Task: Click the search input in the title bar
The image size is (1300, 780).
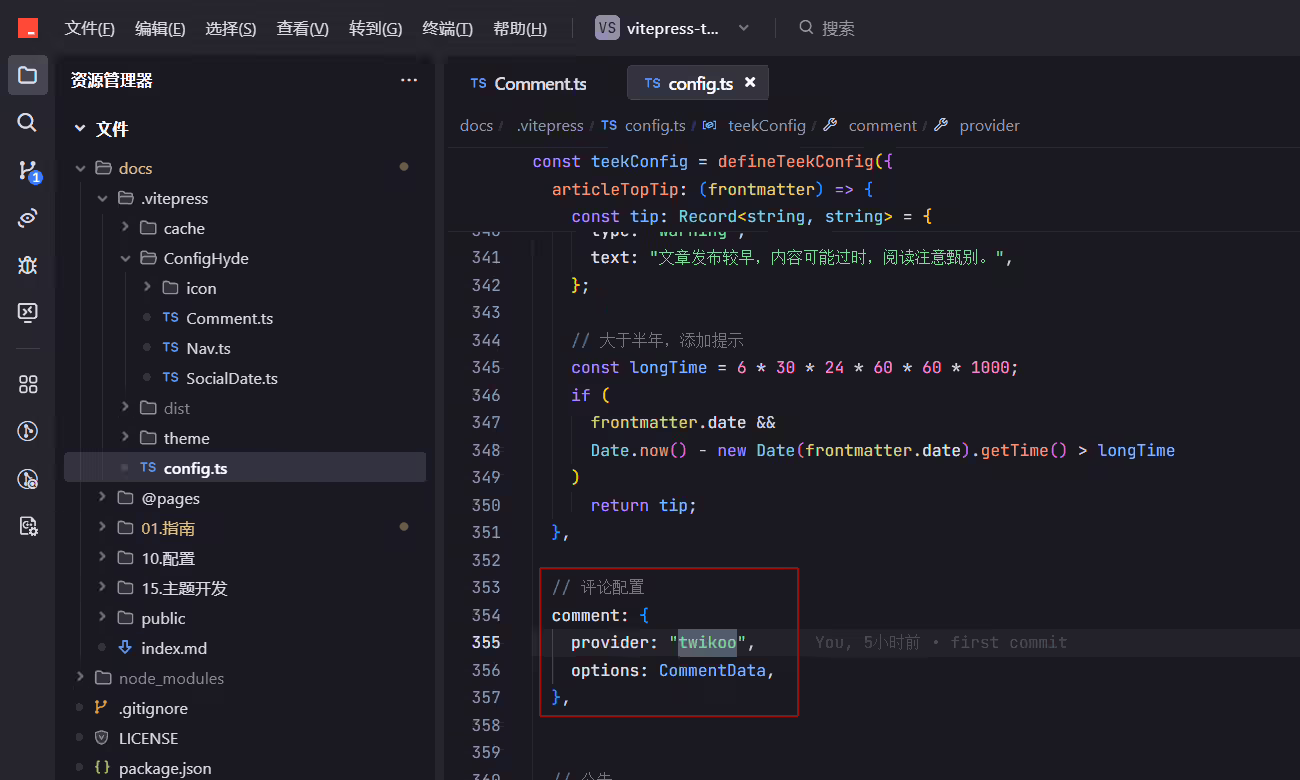Action: tap(838, 28)
